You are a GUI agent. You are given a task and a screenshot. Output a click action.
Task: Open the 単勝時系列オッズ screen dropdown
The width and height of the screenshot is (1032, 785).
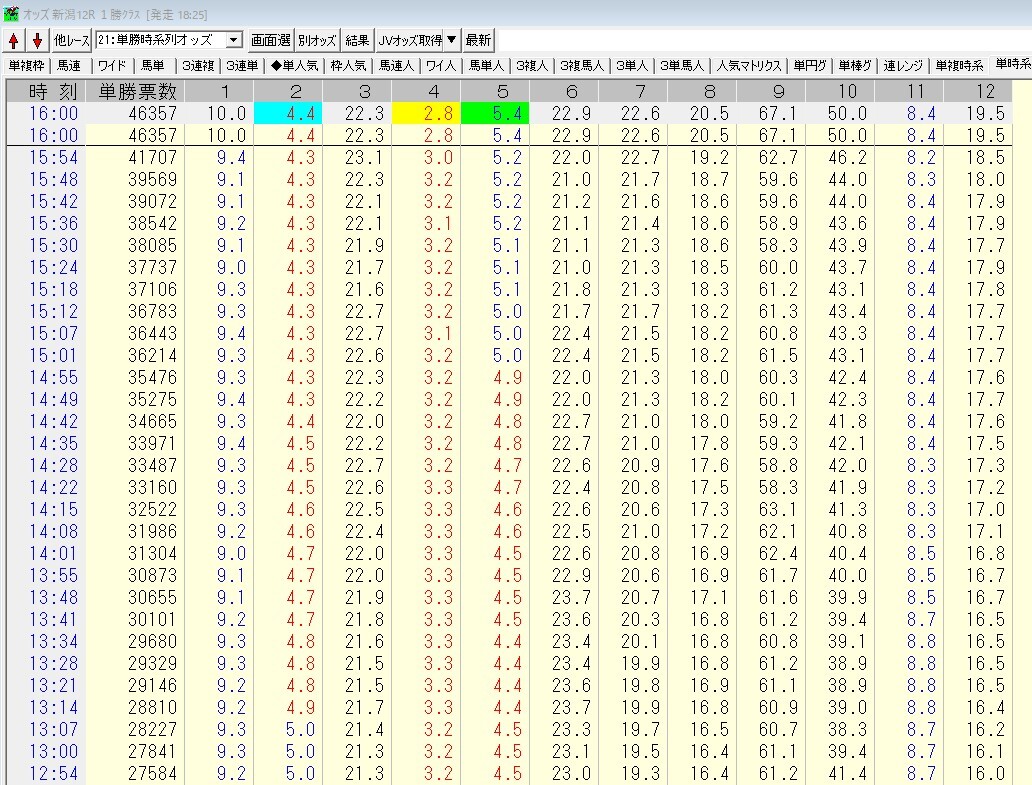click(x=234, y=40)
